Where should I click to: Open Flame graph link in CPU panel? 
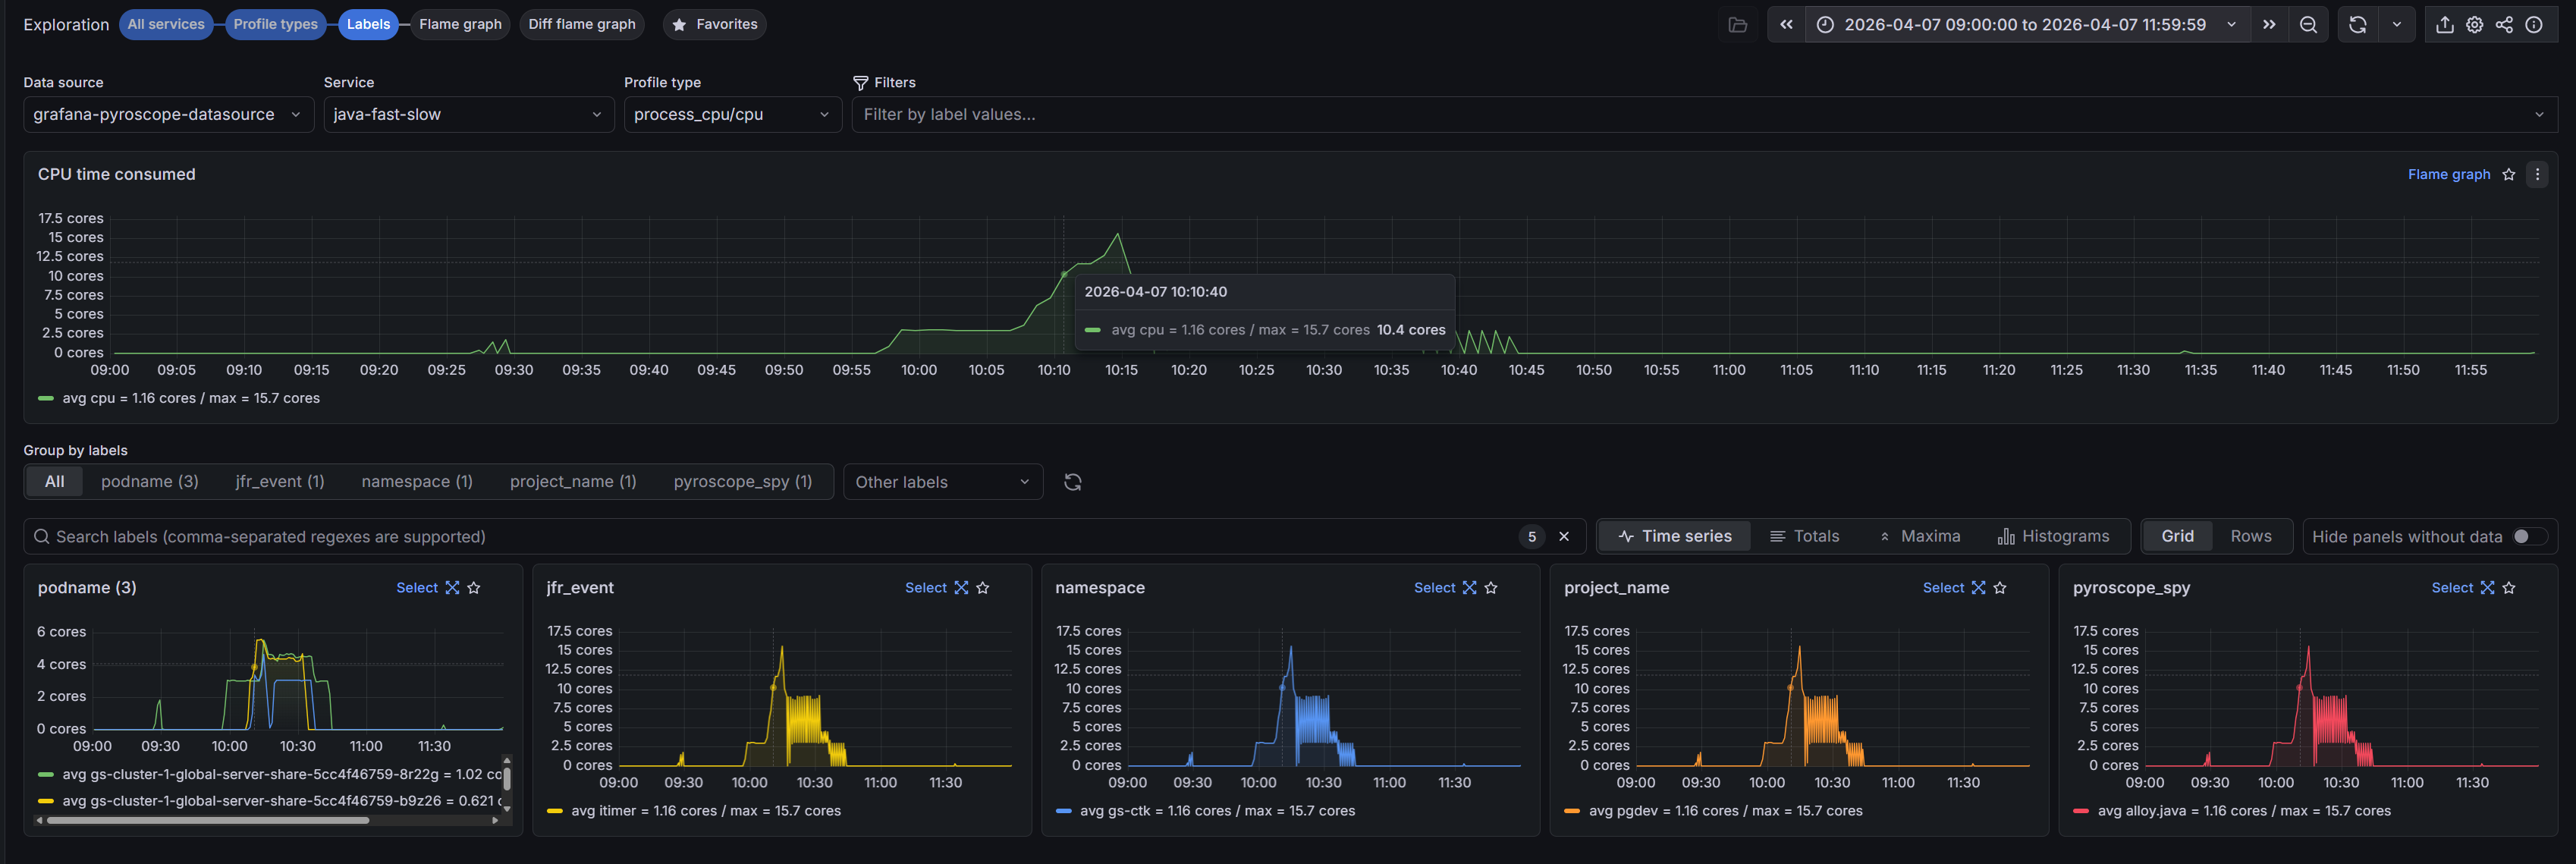tap(2449, 175)
